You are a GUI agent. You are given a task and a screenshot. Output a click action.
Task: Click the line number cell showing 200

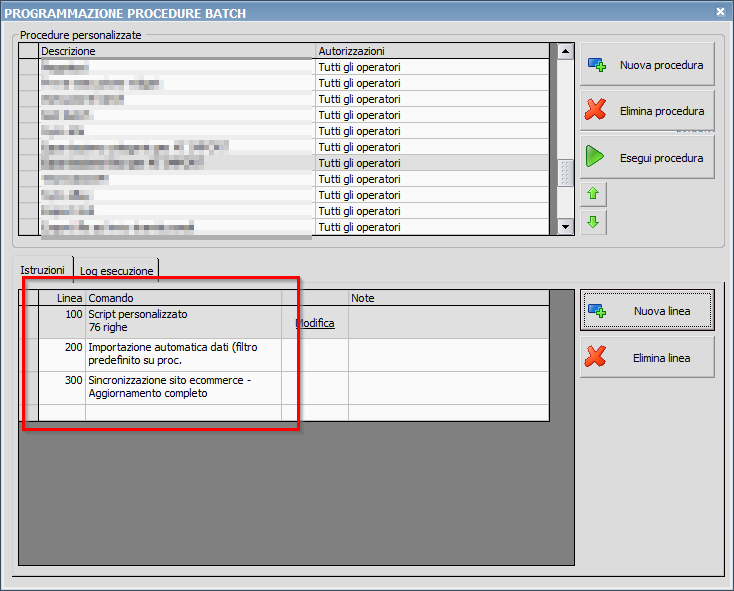62,355
